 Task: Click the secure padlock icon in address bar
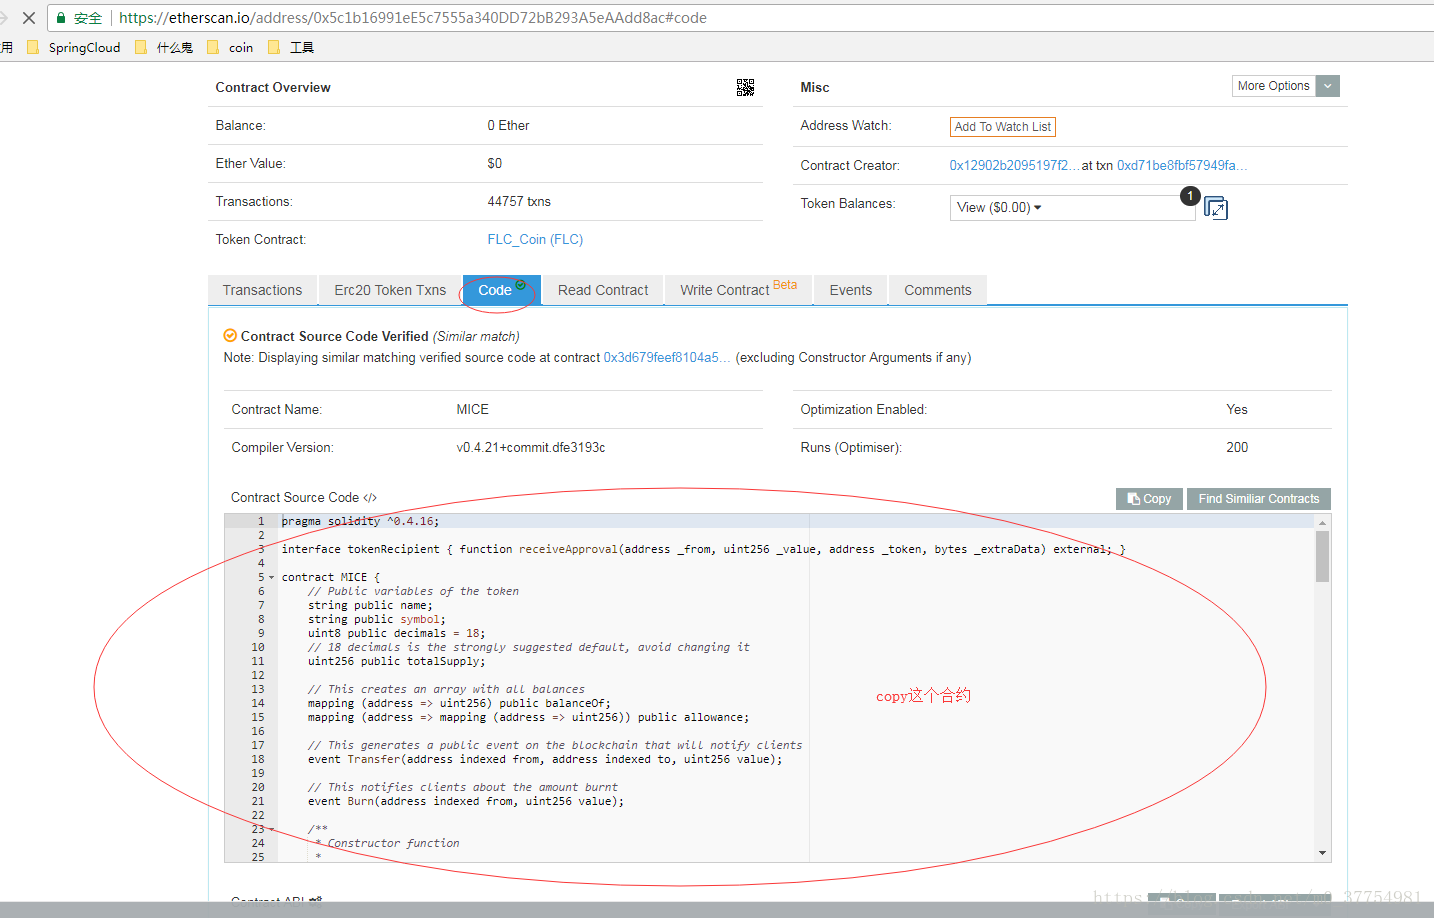click(x=61, y=18)
